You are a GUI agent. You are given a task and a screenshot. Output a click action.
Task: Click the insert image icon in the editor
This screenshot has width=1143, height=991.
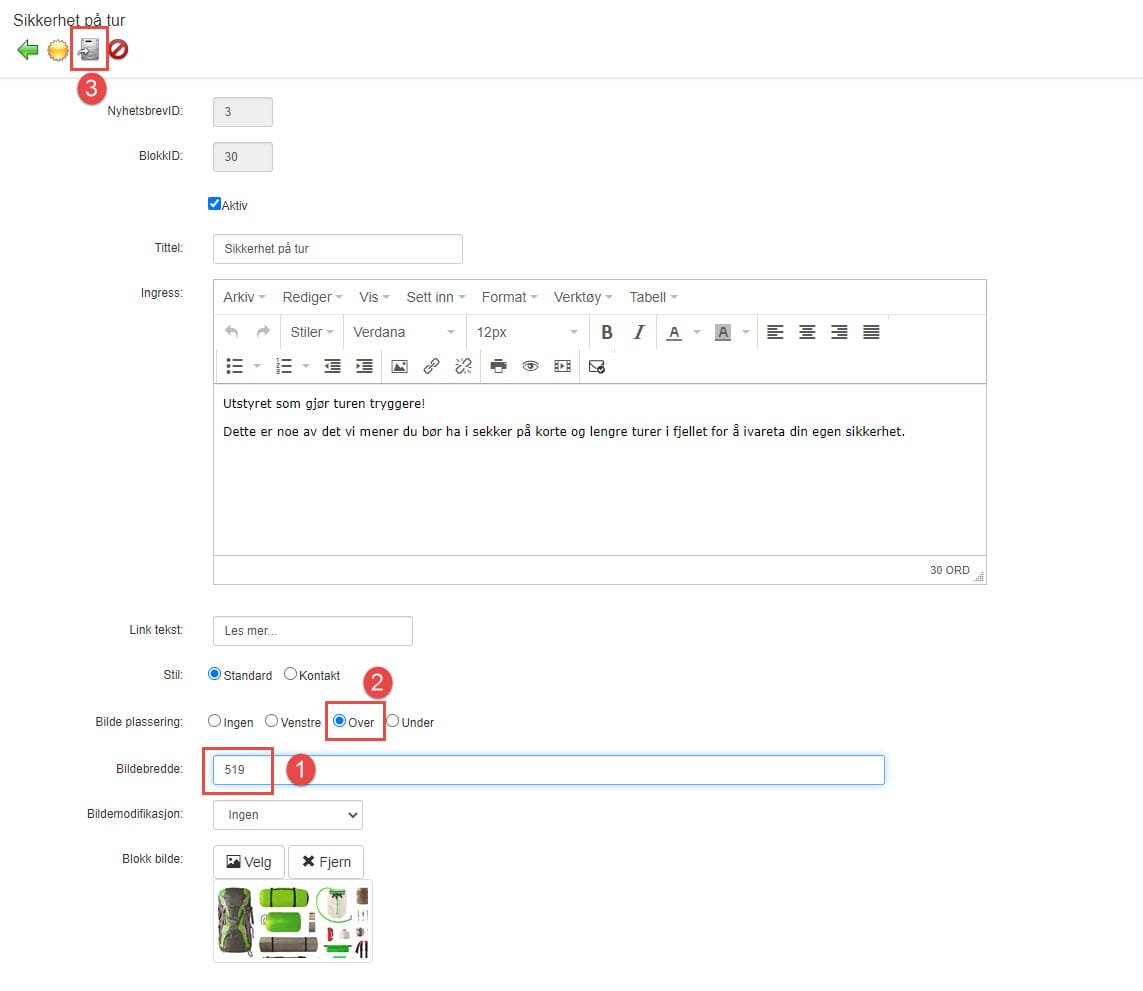[399, 366]
